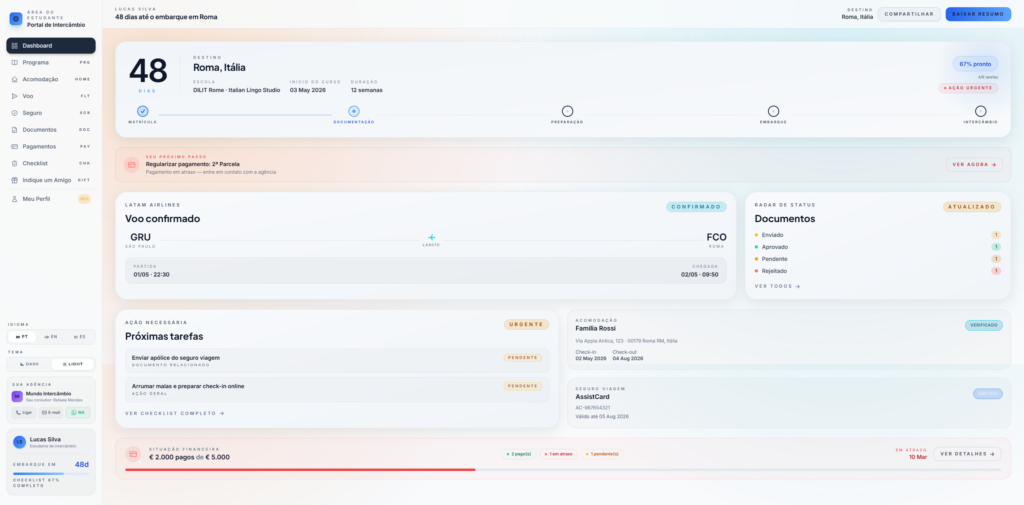The width and height of the screenshot is (1024, 505).
Task: Expand financial details with Ver Detalhes
Action: [966, 454]
